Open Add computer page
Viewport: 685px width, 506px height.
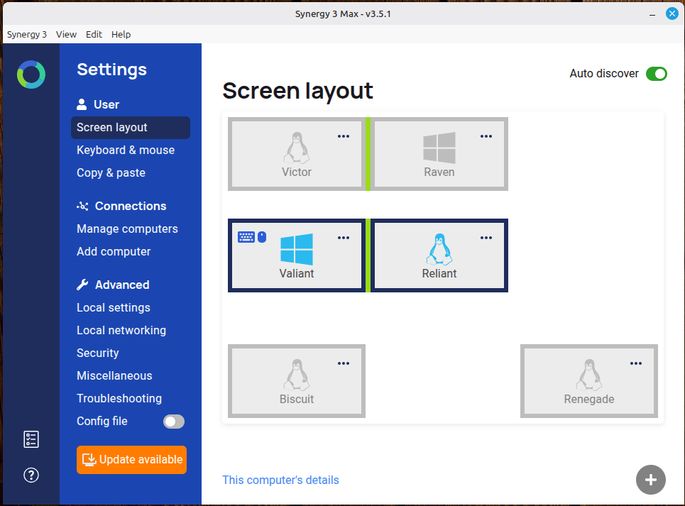pos(114,251)
